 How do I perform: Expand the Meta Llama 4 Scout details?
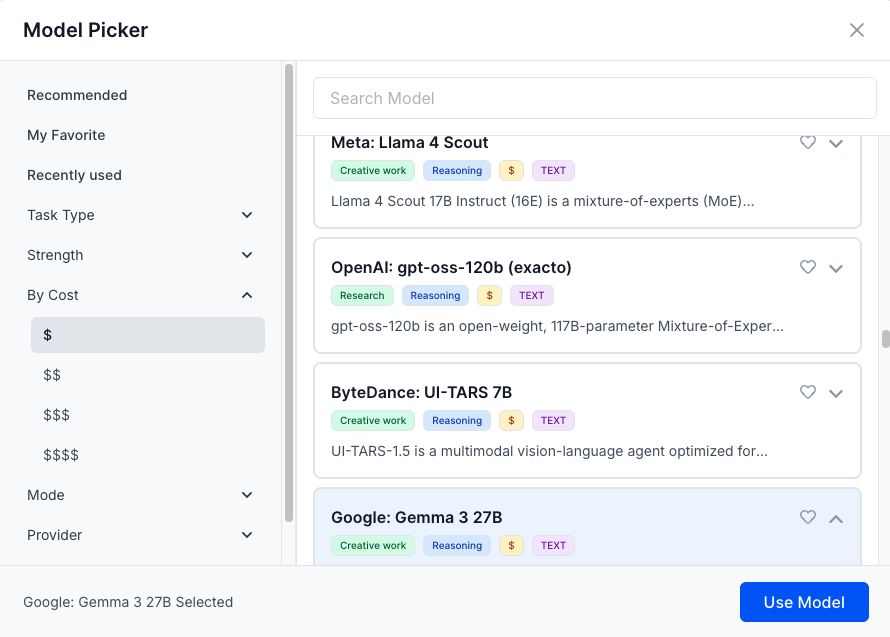click(837, 143)
